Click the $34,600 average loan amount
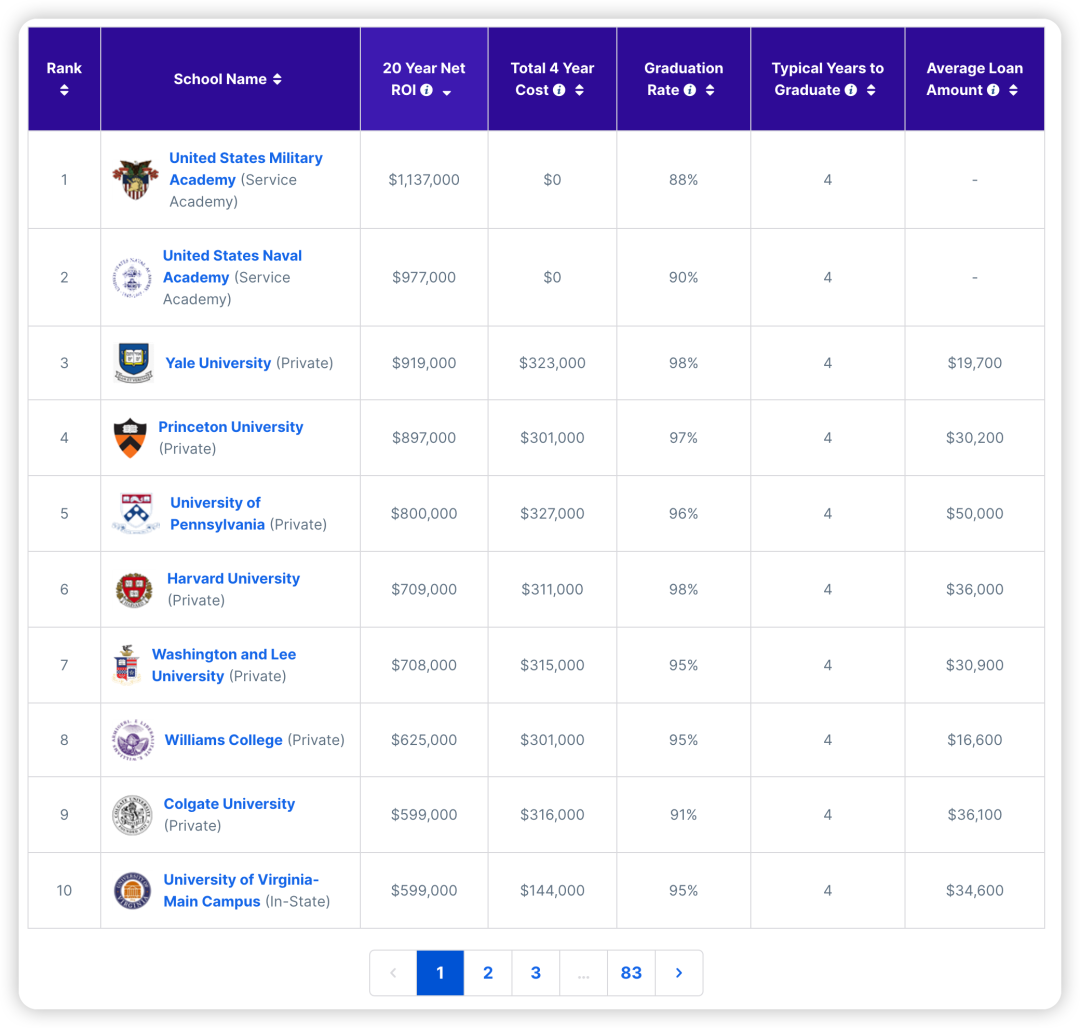 click(x=975, y=890)
